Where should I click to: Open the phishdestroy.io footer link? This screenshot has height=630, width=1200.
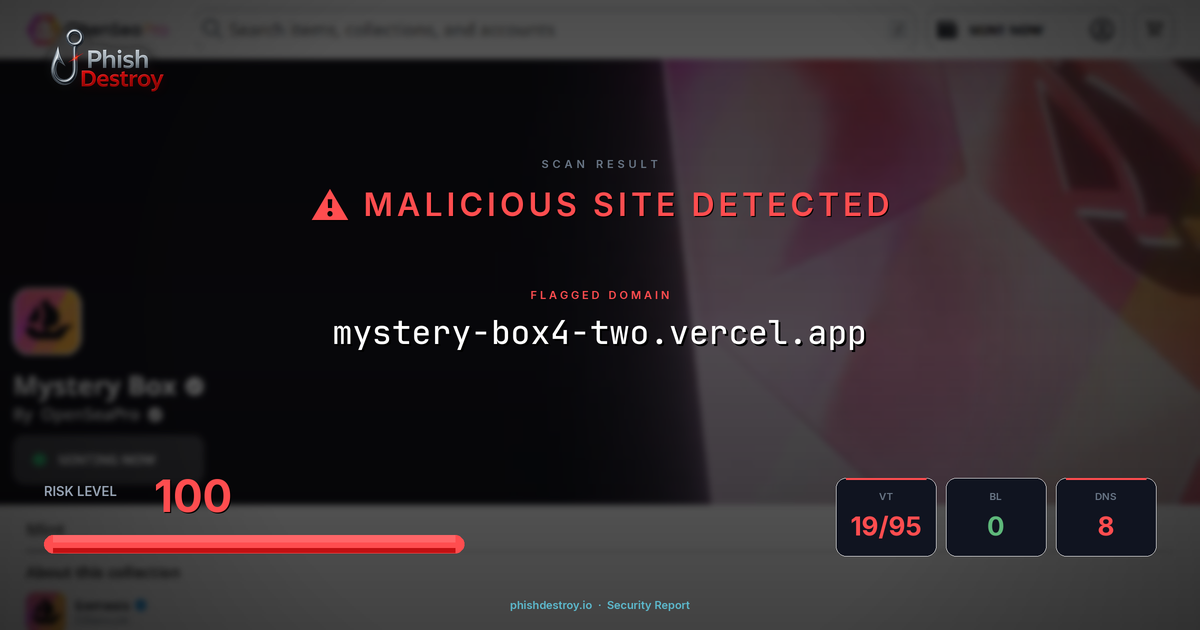(x=551, y=605)
